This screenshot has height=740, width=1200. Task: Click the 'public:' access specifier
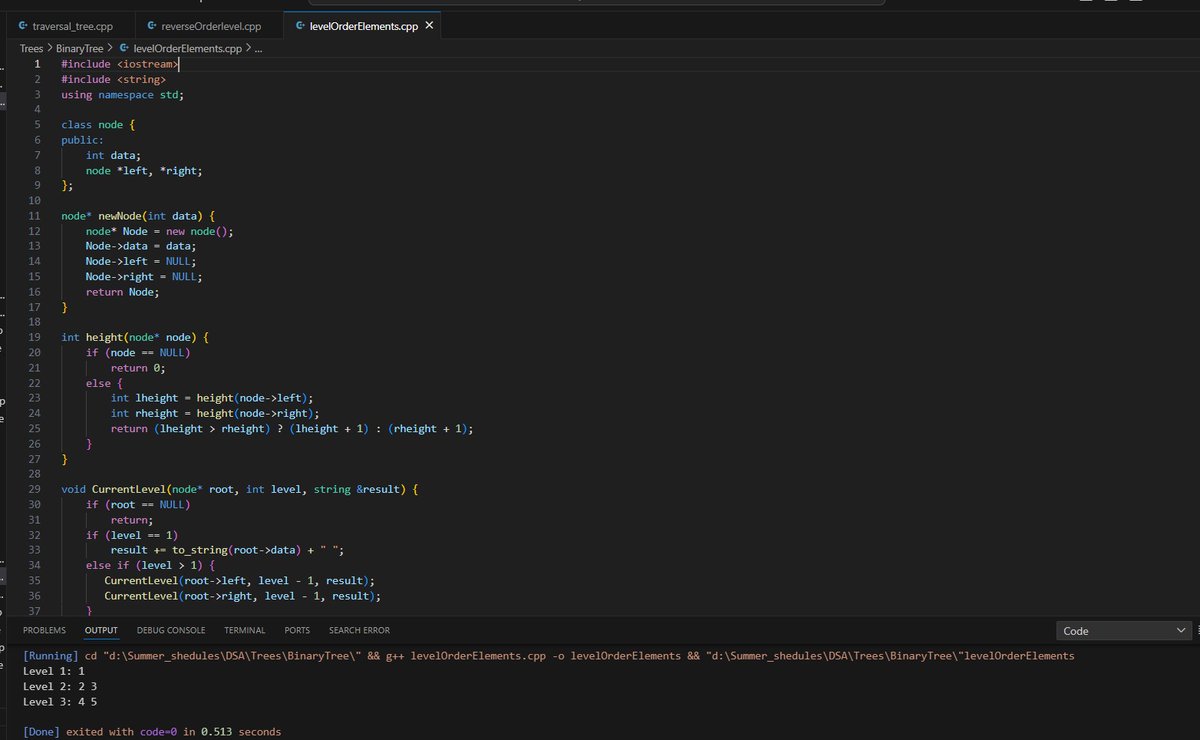(82, 140)
